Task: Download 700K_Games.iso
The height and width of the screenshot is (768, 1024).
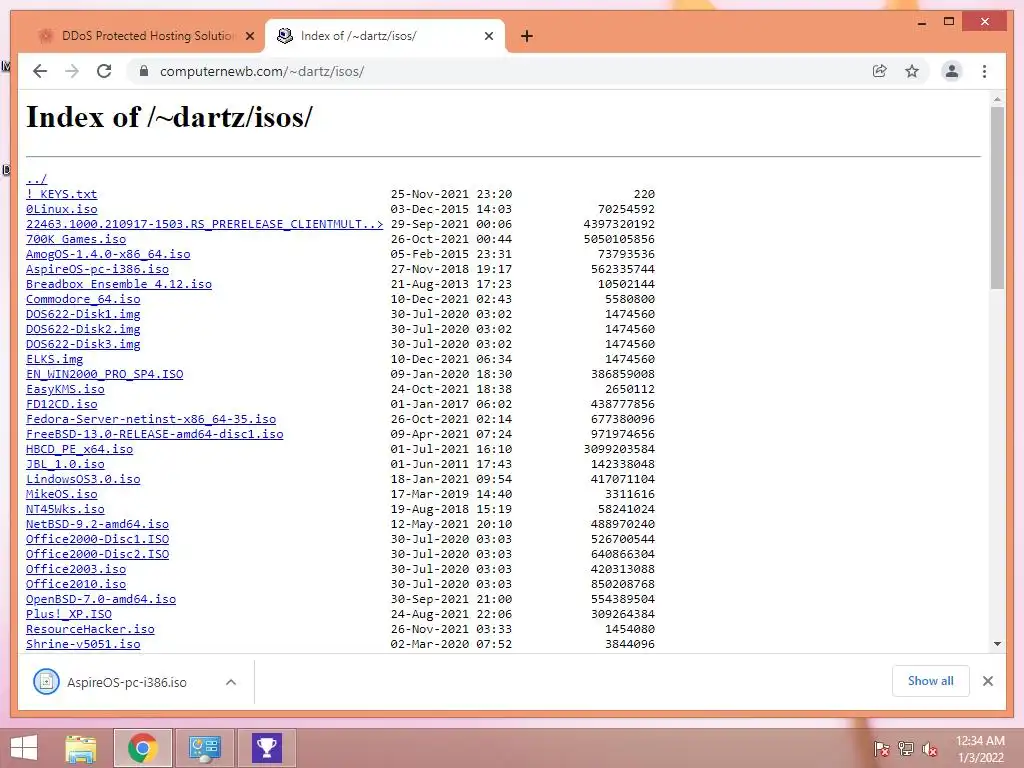Action: 76,239
